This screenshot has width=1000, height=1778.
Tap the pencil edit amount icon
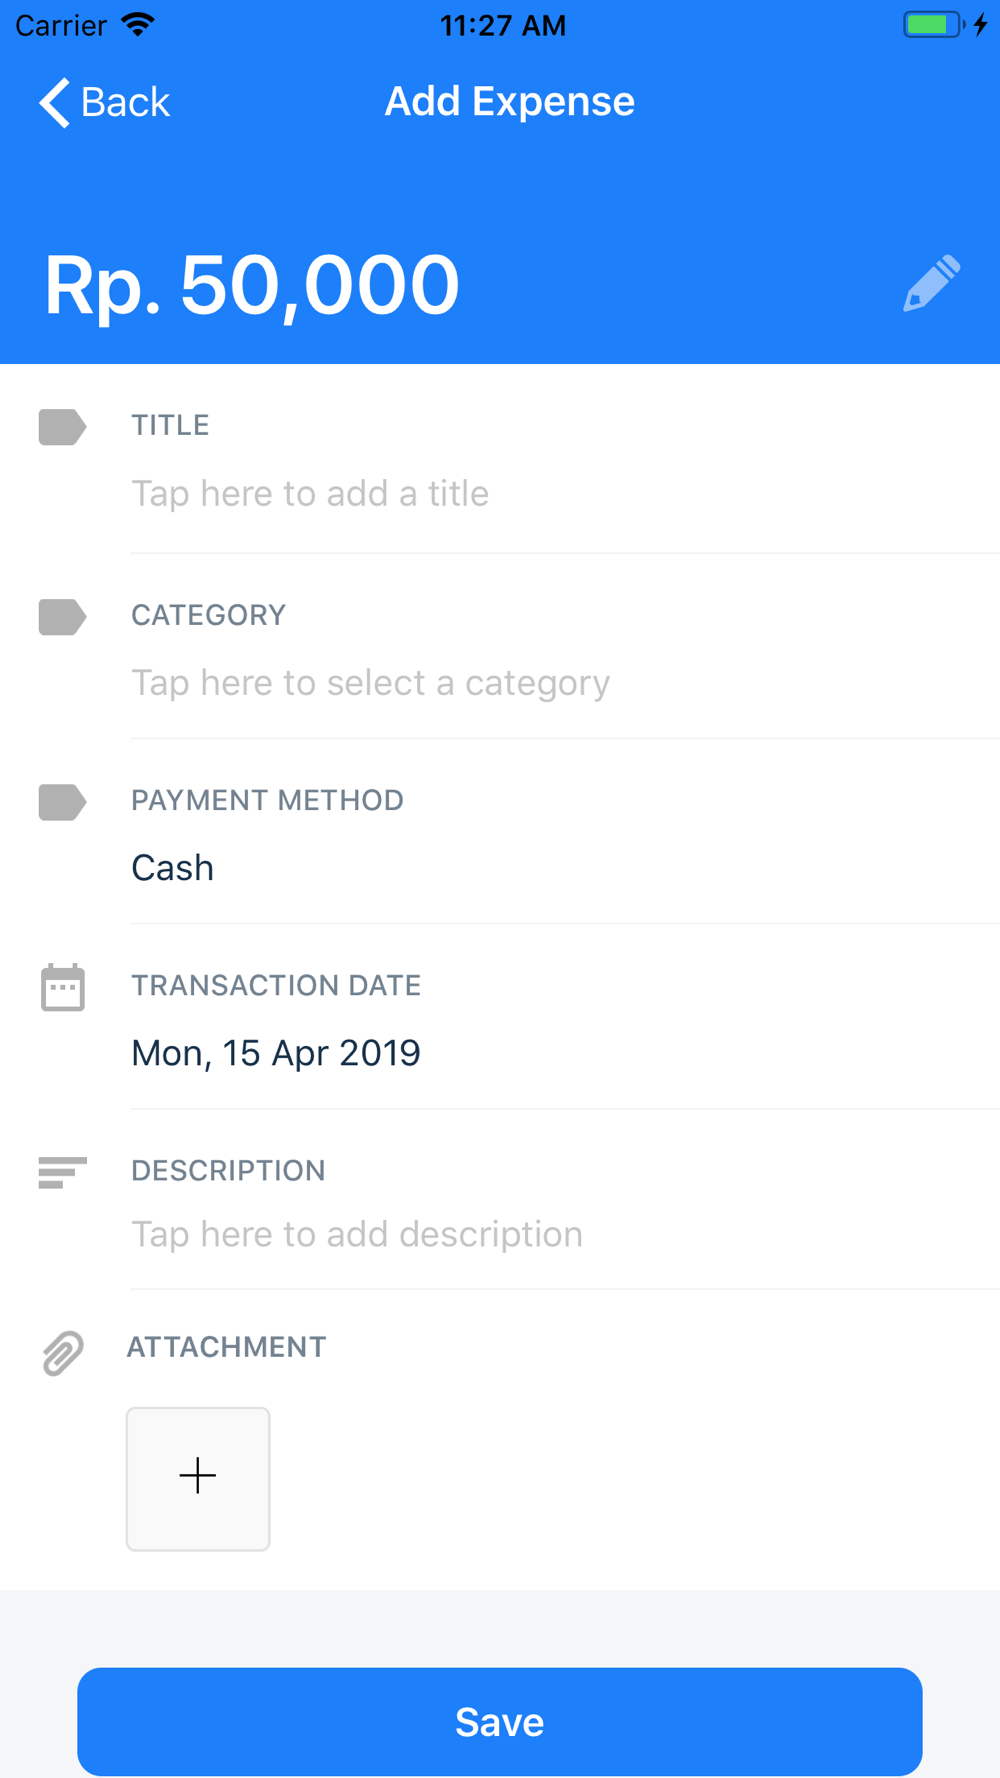(931, 283)
